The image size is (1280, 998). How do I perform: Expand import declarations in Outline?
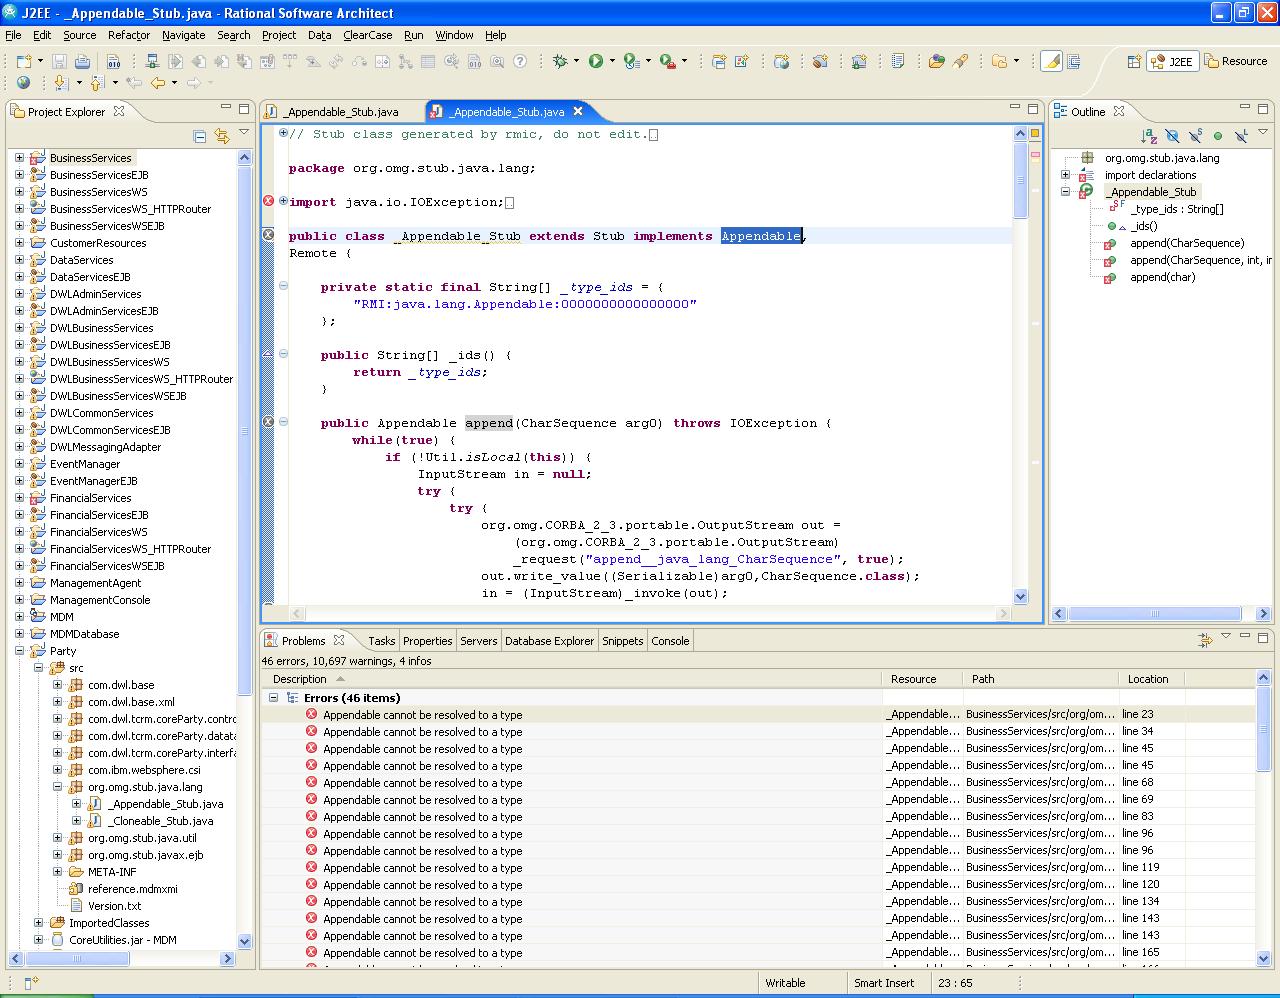click(x=1066, y=175)
